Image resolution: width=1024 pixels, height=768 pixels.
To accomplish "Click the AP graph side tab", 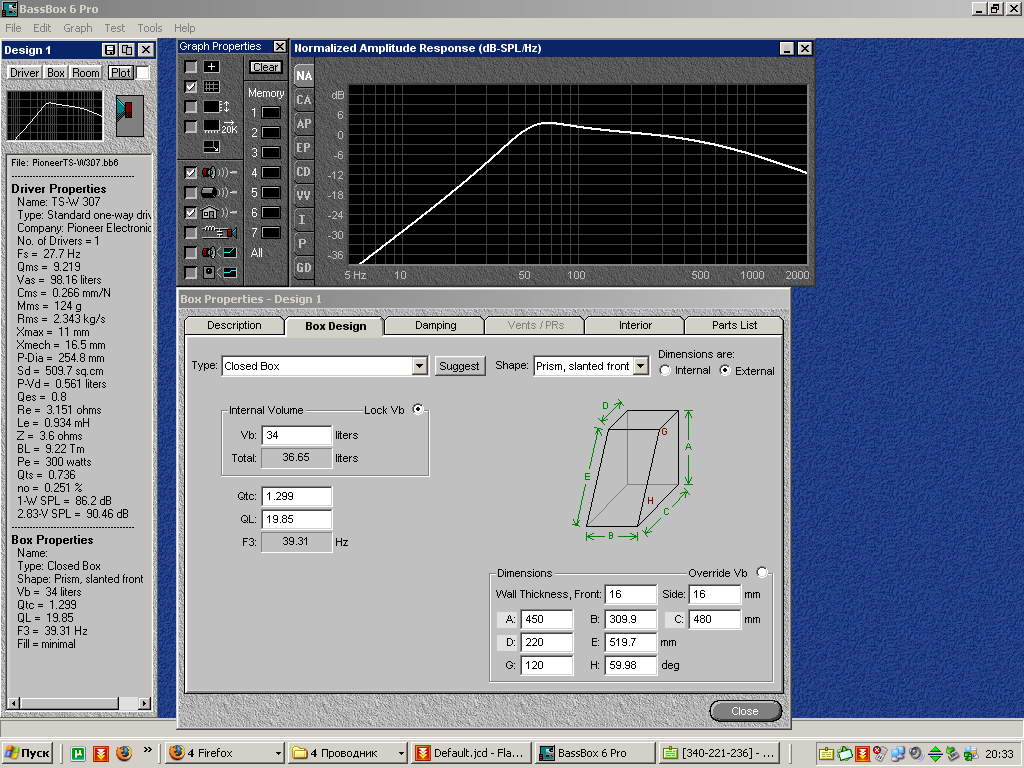I will coord(303,124).
